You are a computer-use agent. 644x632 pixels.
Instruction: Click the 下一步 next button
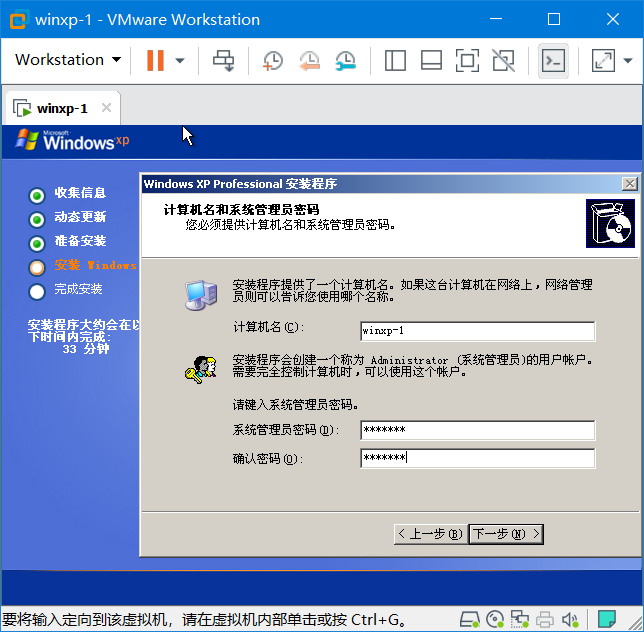(x=506, y=534)
